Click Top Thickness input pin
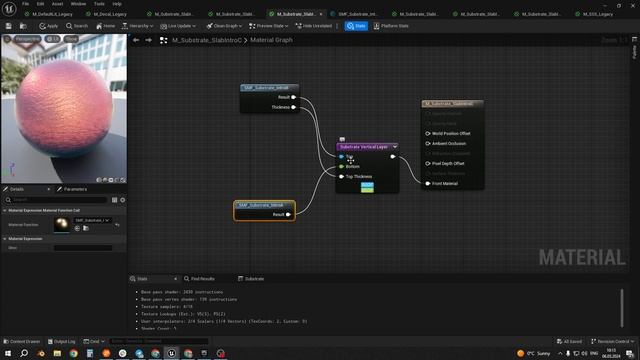 (341, 176)
